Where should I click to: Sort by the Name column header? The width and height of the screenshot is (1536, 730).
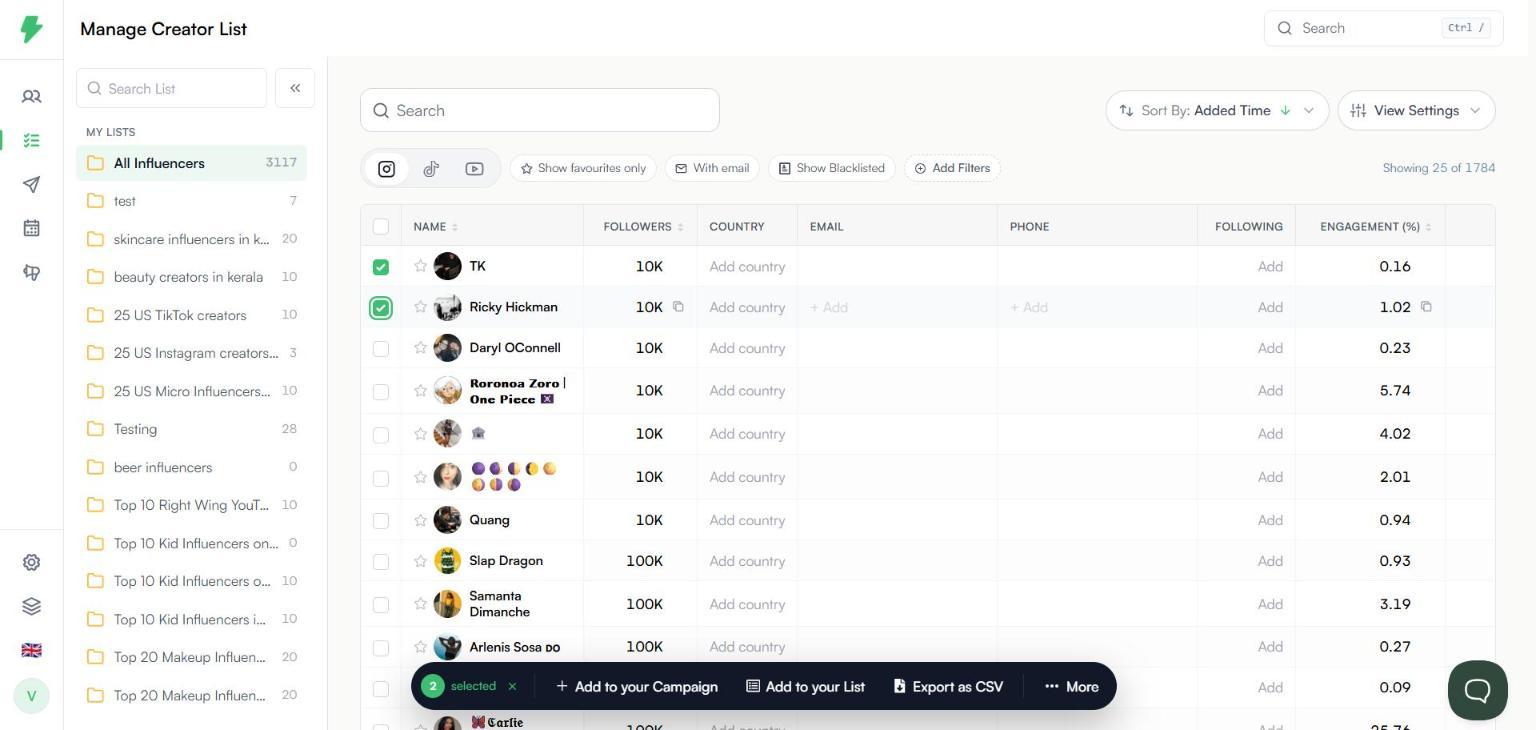tap(436, 227)
